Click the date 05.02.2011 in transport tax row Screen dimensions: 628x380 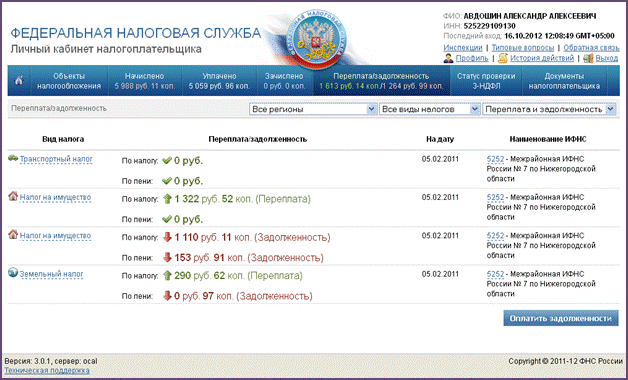[440, 159]
